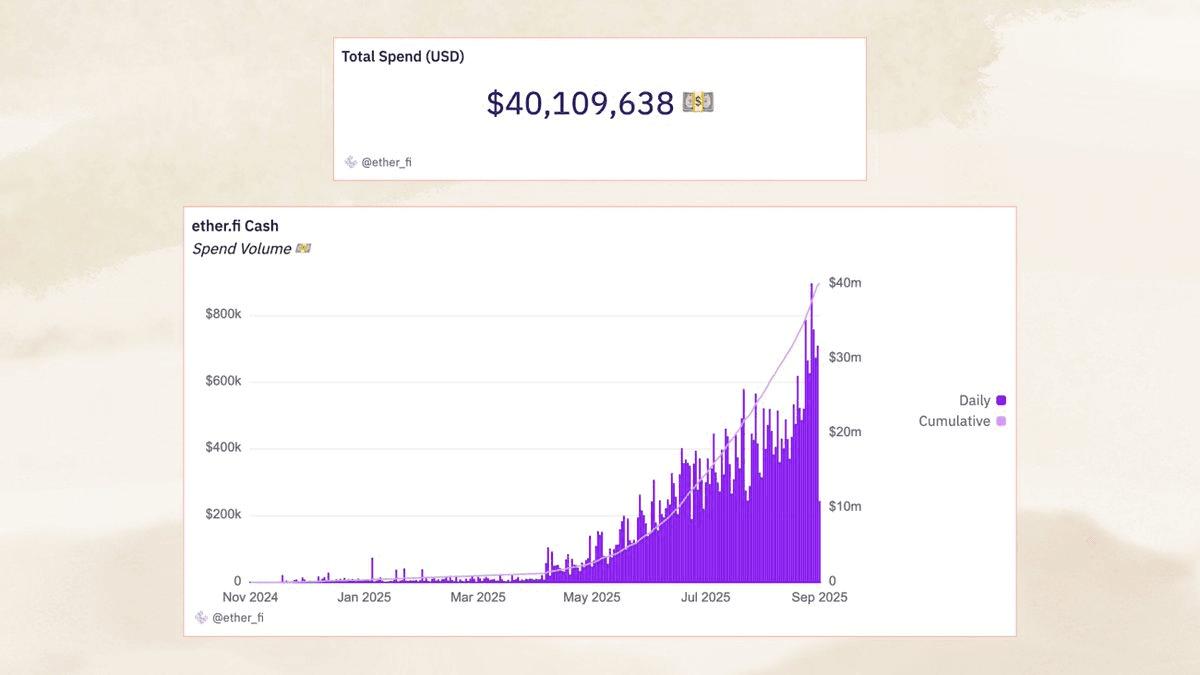Click the ether.fi logo under Total Spend
Screen dimensions: 1200x675
[351, 162]
